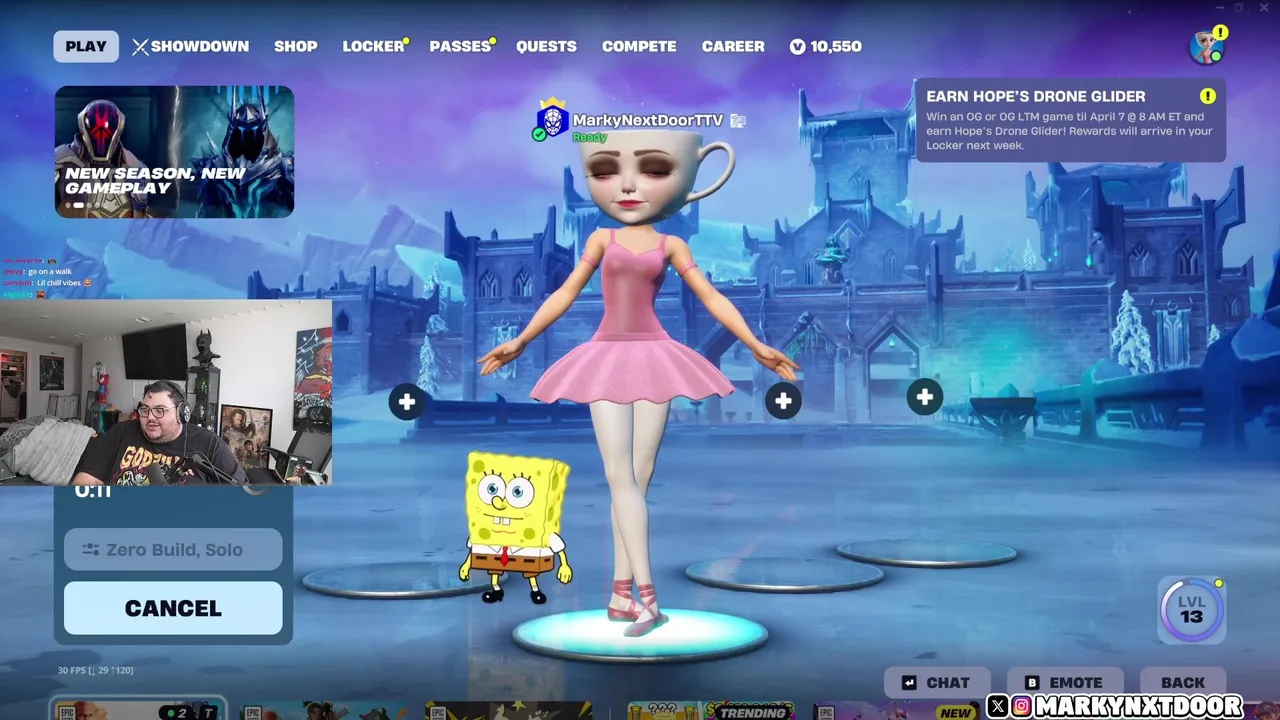Viewport: 1280px width, 720px height.
Task: Click the PC platform icon beside the player name
Action: pyautogui.click(x=738, y=121)
